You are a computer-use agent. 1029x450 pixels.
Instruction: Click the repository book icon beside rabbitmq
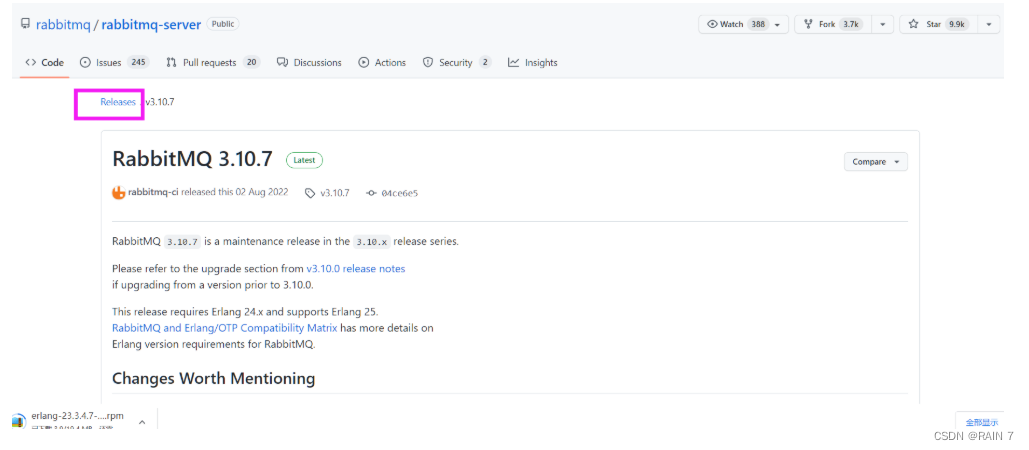pos(26,24)
